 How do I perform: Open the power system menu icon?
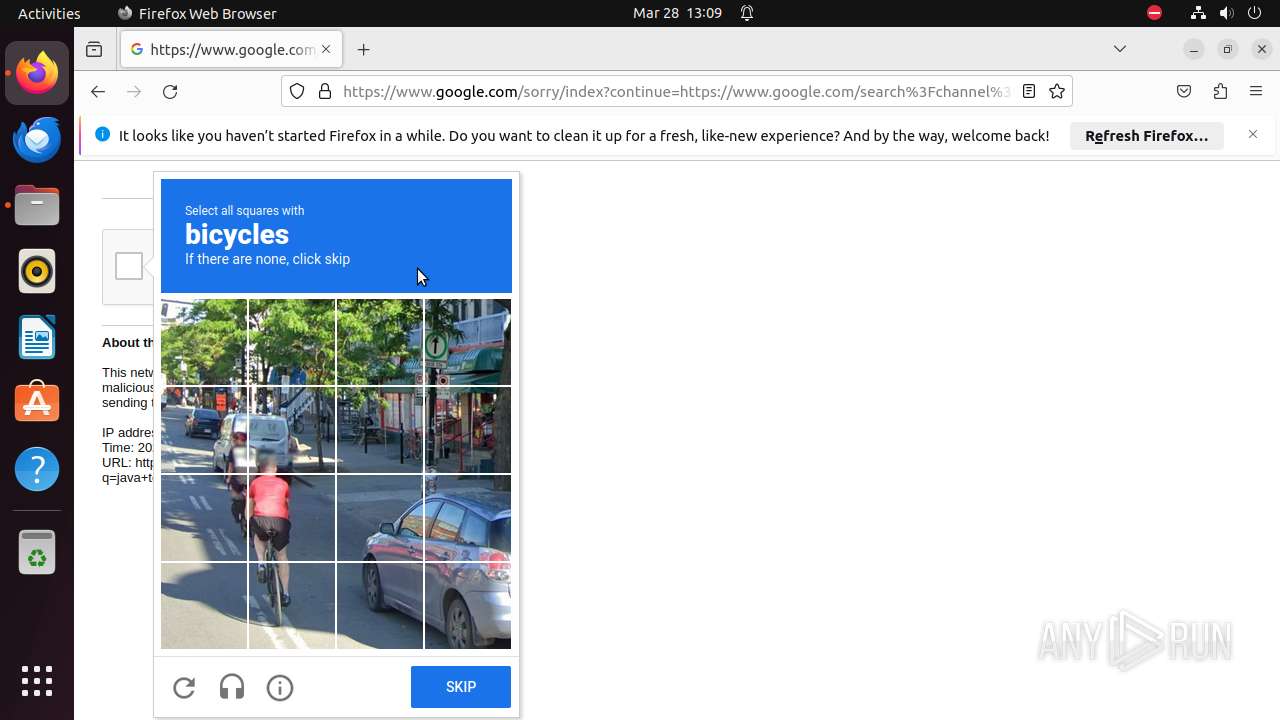point(1255,13)
